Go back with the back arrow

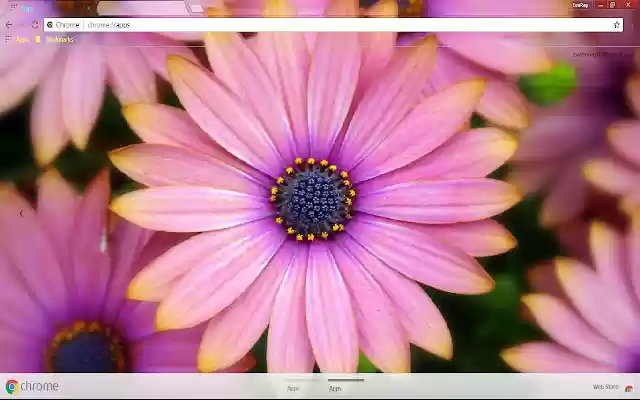pos(9,25)
